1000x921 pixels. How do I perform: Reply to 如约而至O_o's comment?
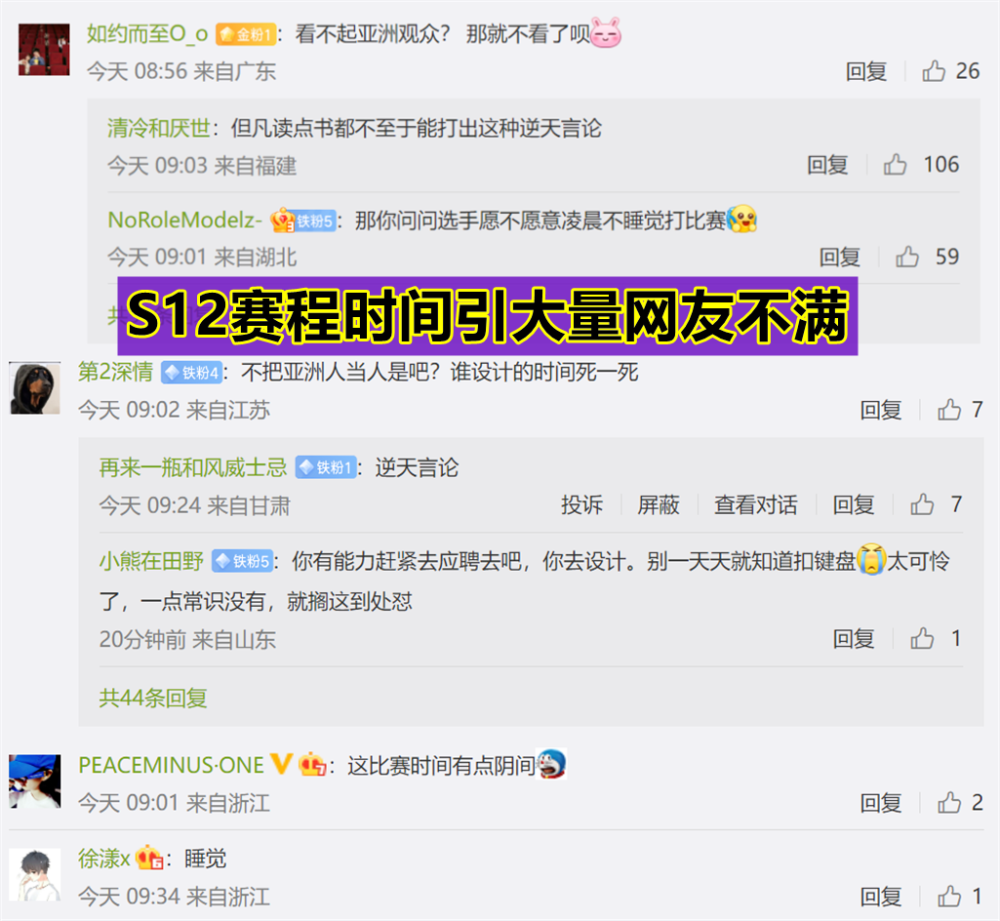(x=866, y=71)
